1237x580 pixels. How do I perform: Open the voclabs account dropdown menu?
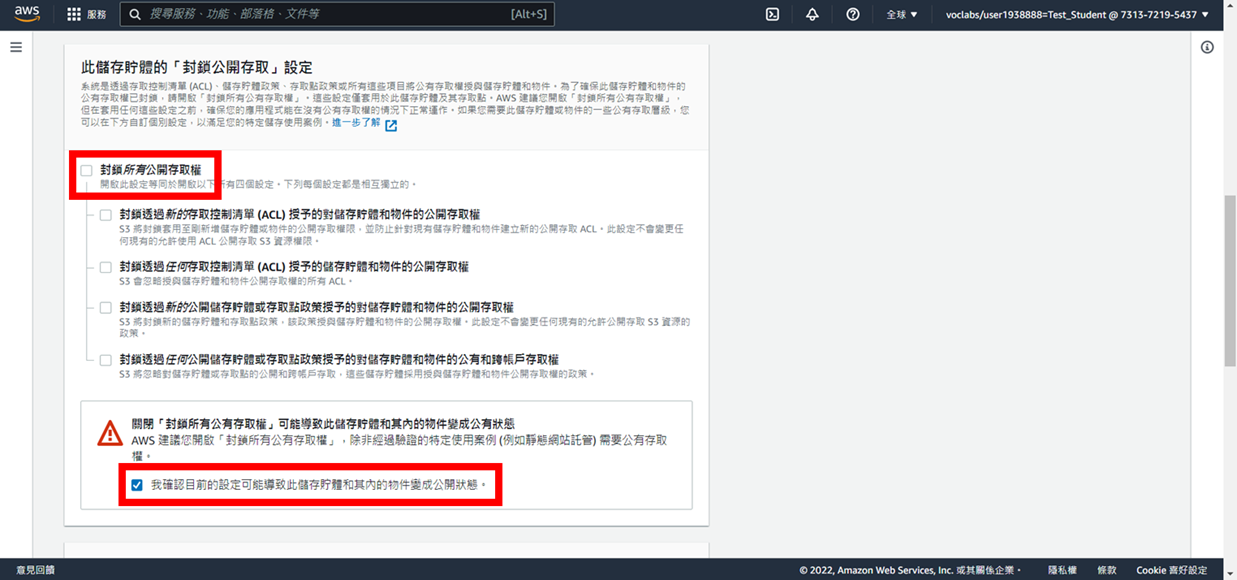point(1077,14)
